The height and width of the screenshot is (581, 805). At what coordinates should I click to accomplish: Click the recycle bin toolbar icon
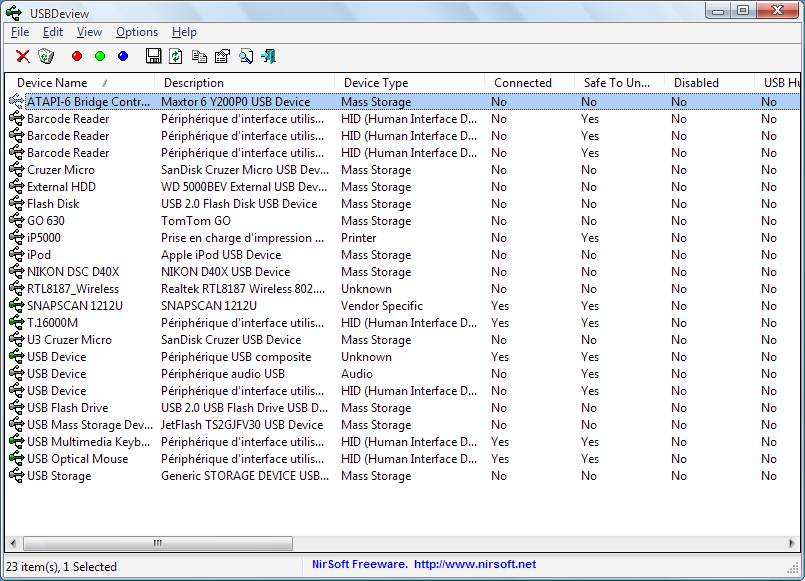tap(46, 57)
